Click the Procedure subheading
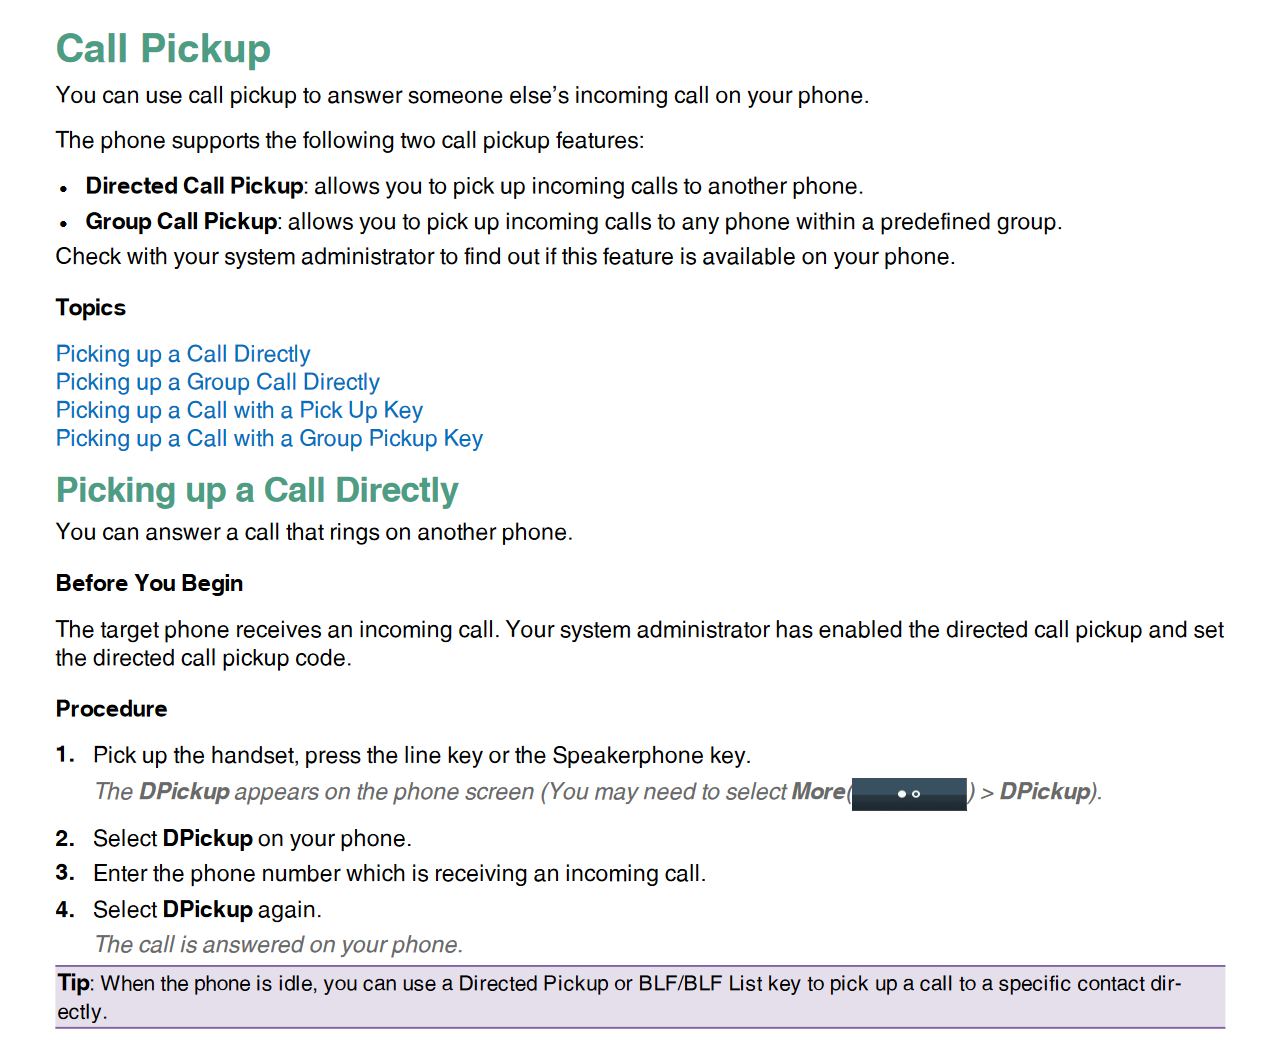 tap(111, 709)
